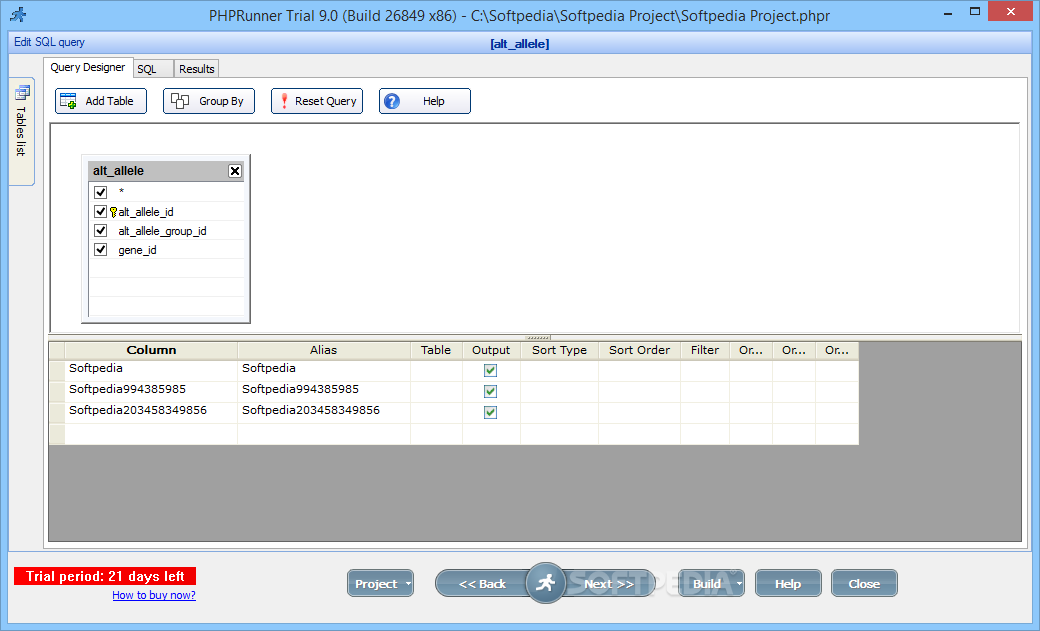The image size is (1040, 631).
Task: Click the Column header in the grid
Action: [x=151, y=350]
